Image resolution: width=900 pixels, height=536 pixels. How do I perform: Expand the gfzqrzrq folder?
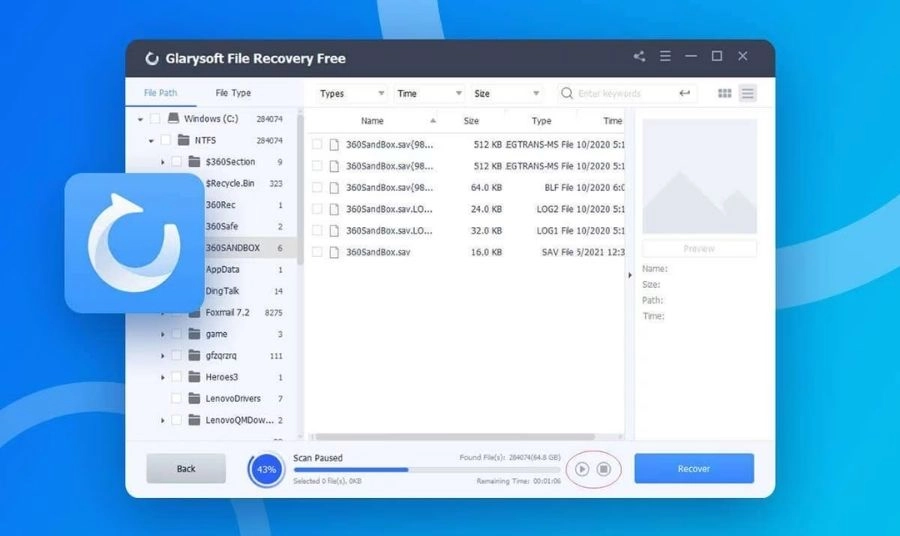162,356
